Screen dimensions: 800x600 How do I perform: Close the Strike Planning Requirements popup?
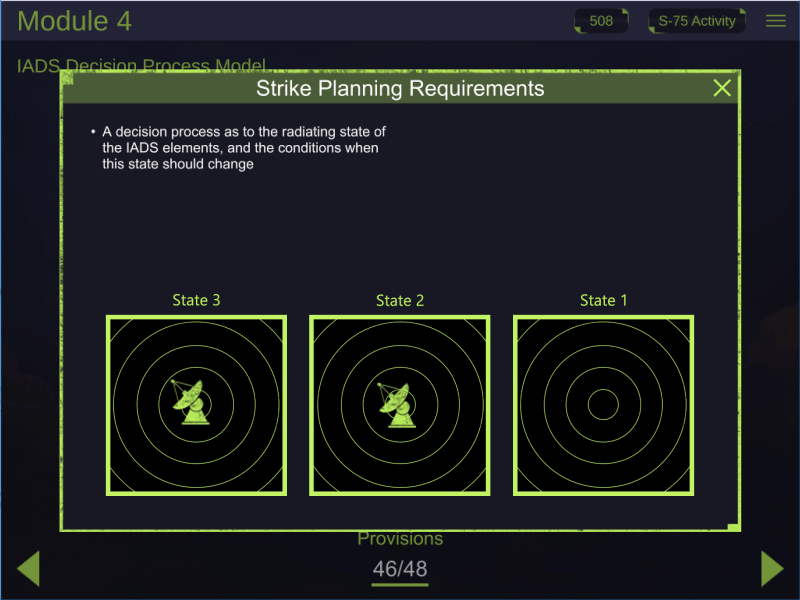point(722,88)
